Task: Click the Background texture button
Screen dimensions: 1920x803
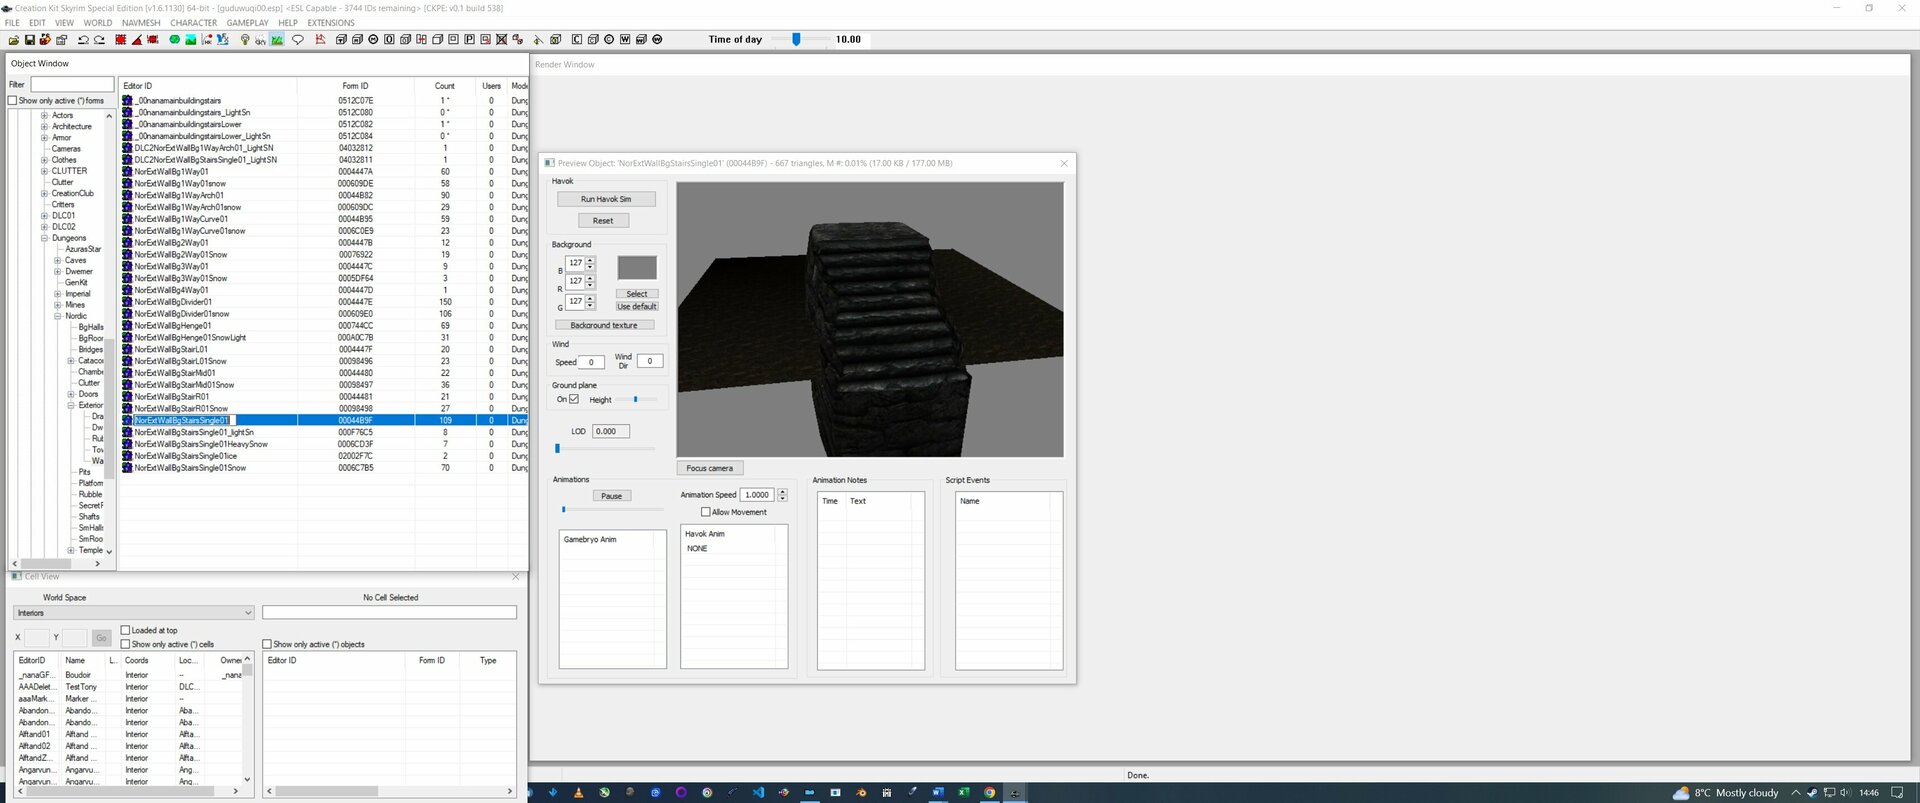Action: [604, 325]
